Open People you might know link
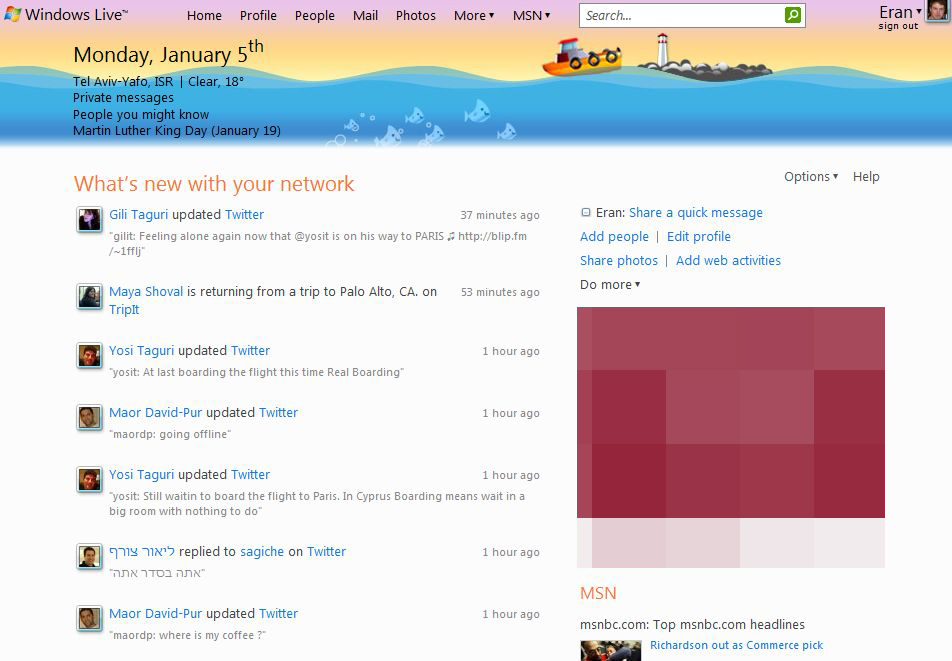The image size is (952, 661). 141,114
